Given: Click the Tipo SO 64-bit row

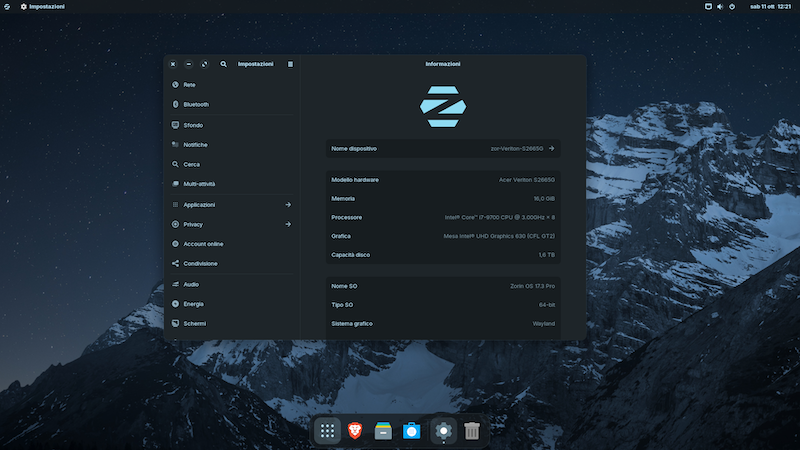Looking at the screenshot, I should tap(443, 305).
